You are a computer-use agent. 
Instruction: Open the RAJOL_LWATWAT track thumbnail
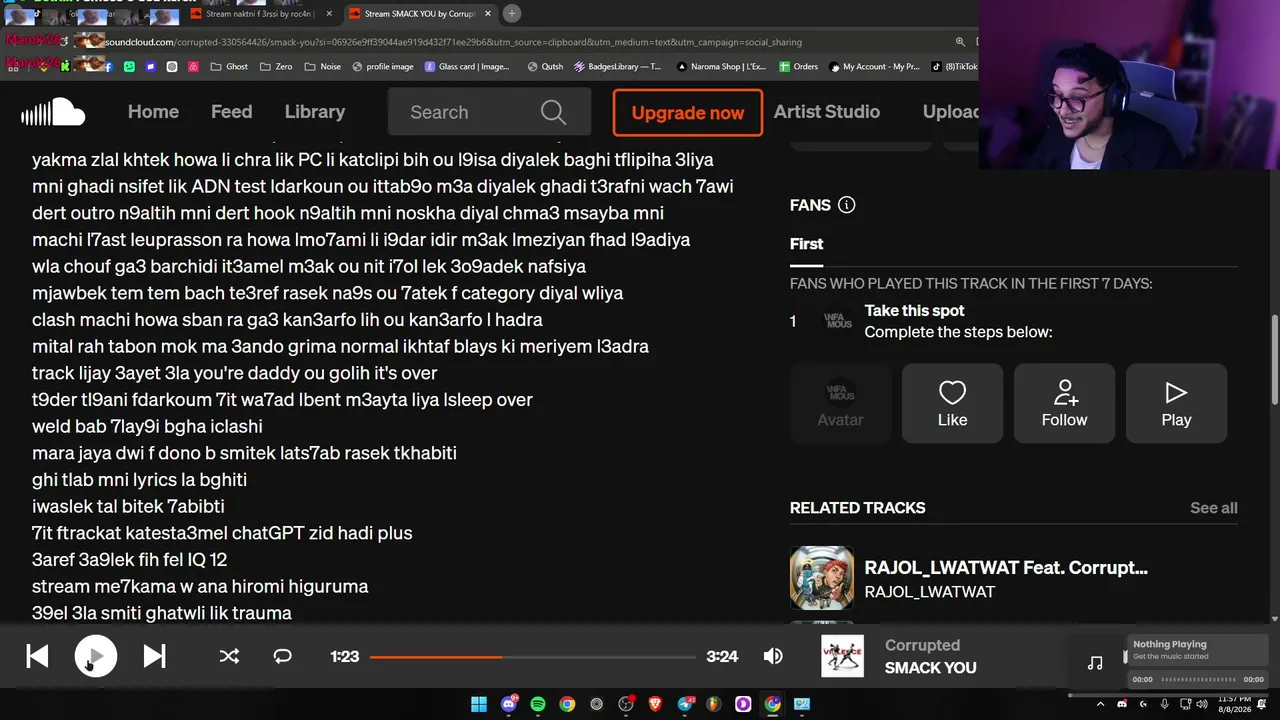[x=822, y=578]
